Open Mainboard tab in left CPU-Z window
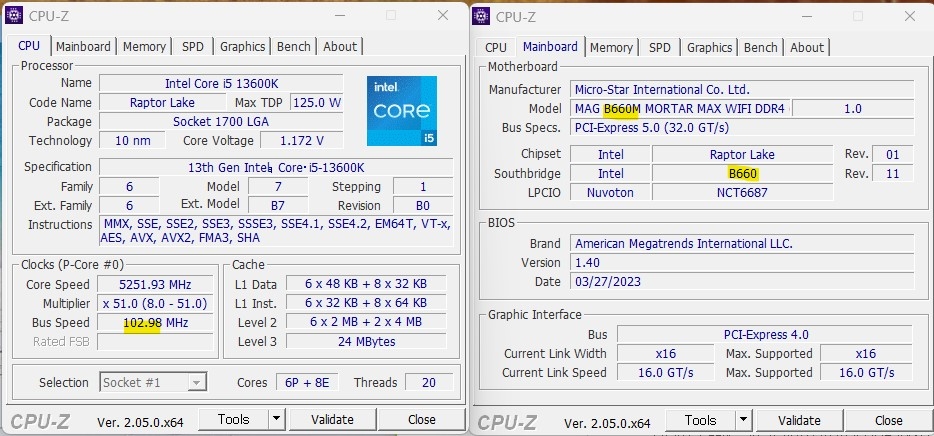This screenshot has width=934, height=436. [x=83, y=46]
